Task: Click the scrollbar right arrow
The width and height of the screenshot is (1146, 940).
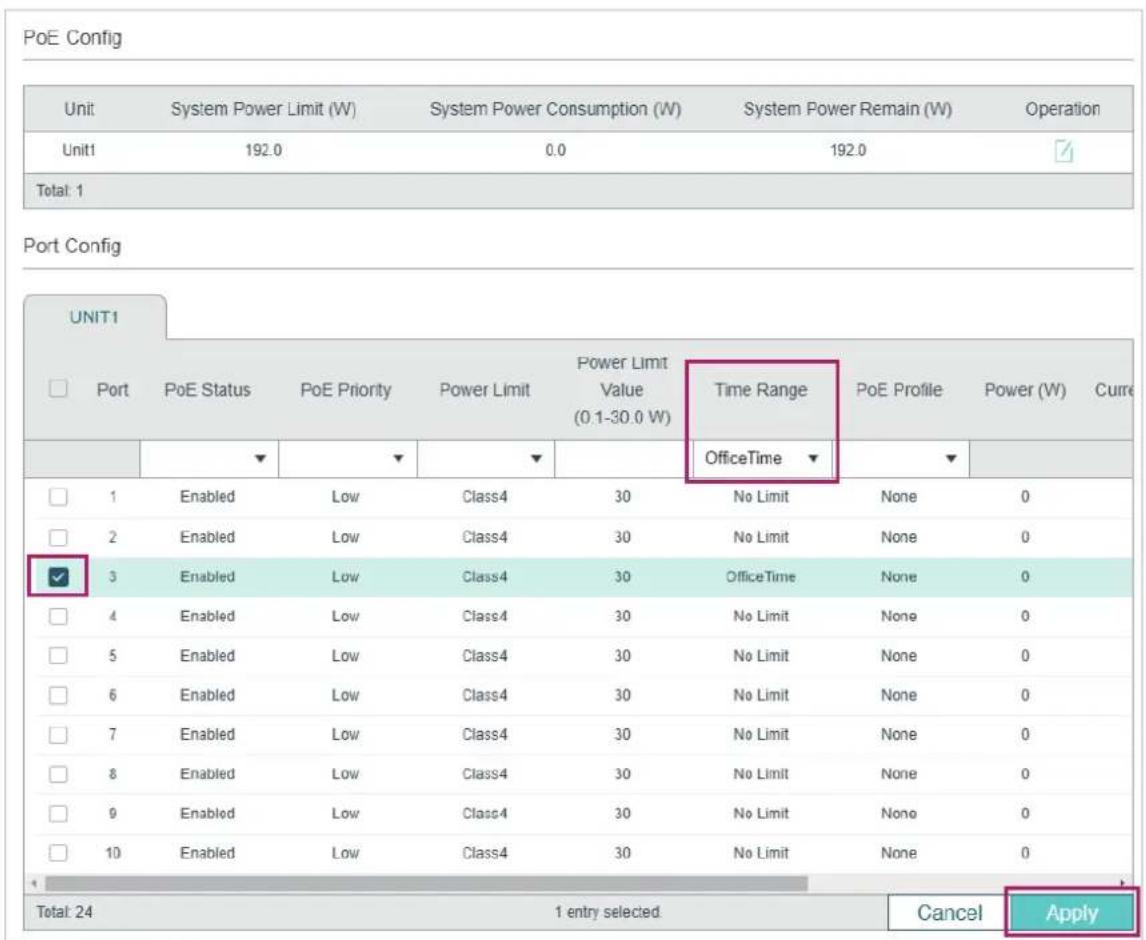Action: click(x=1125, y=884)
